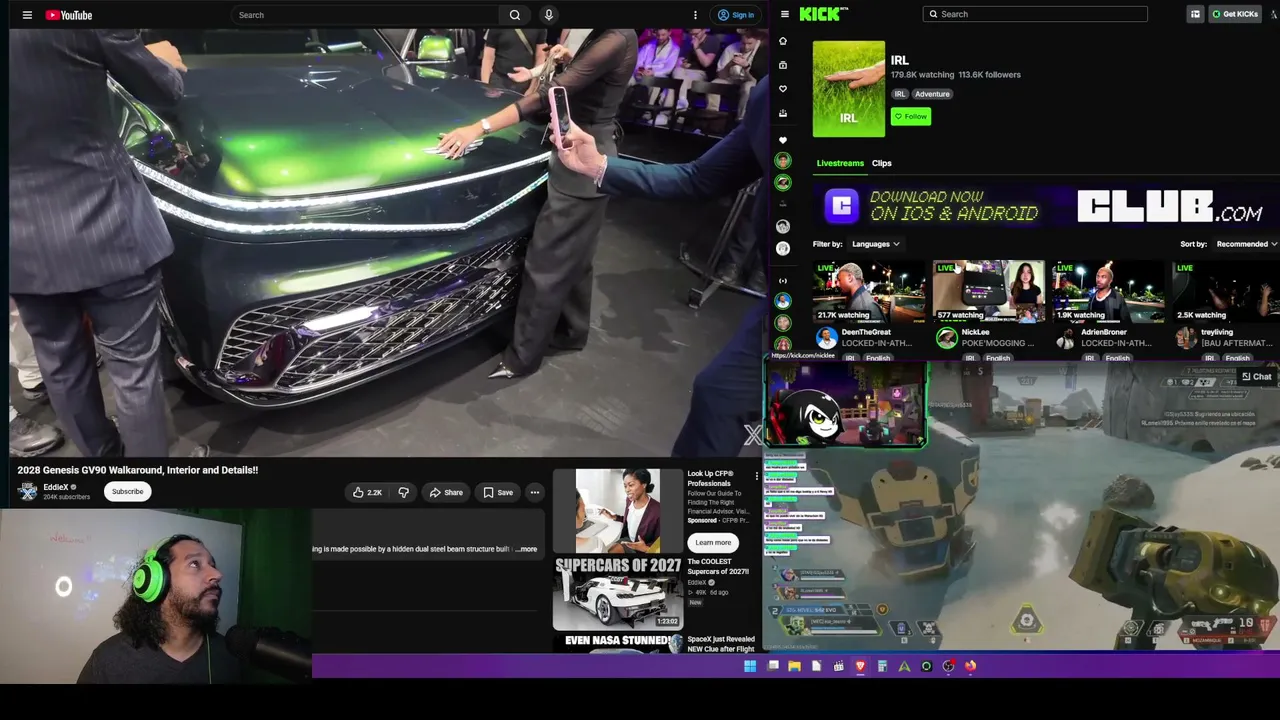Open the Chat panel toggle
1280x720 pixels.
1256,377
